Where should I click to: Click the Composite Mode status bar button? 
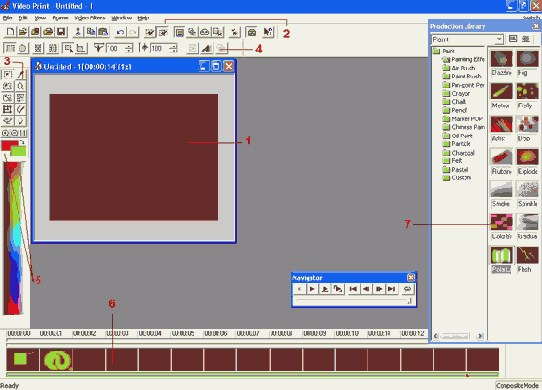point(517,386)
